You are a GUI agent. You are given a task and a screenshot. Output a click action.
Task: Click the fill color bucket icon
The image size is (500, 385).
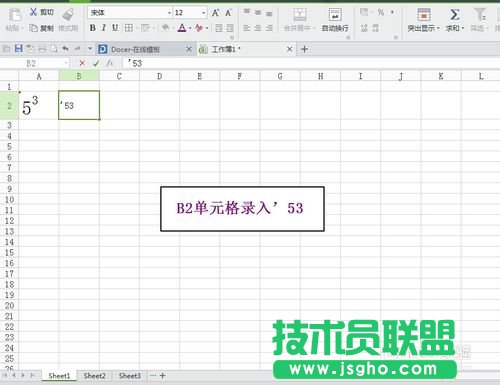pos(165,28)
